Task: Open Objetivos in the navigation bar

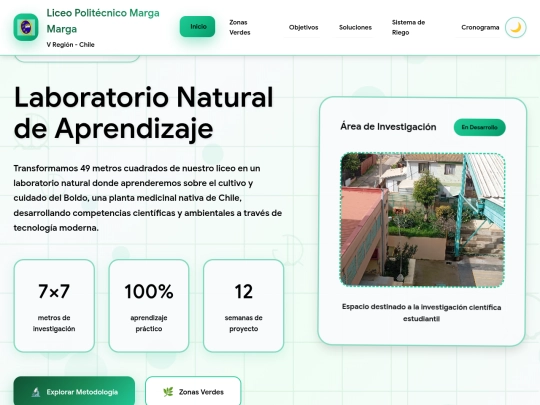Action: 303,27
